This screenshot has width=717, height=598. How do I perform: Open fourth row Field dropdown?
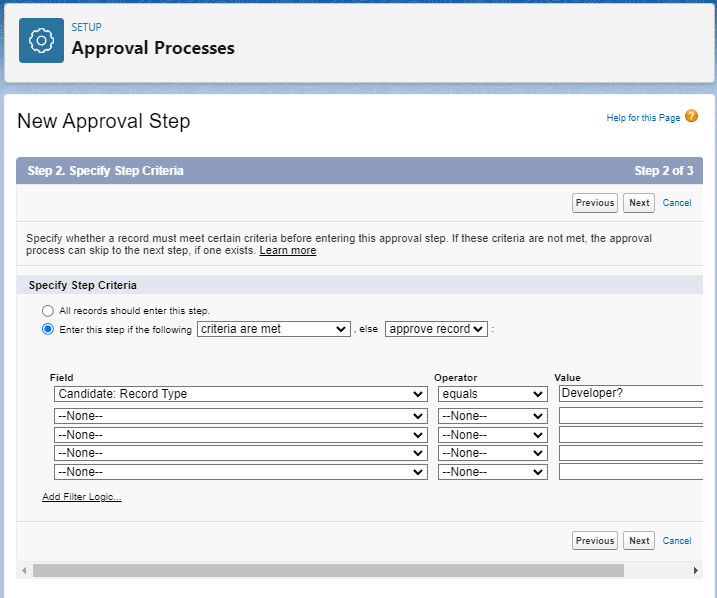pos(241,453)
